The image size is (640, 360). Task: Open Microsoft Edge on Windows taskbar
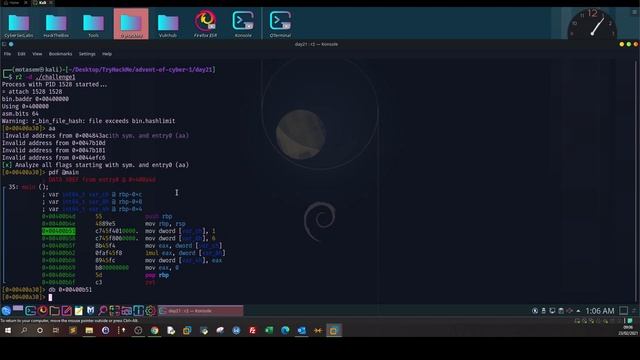coord(285,331)
